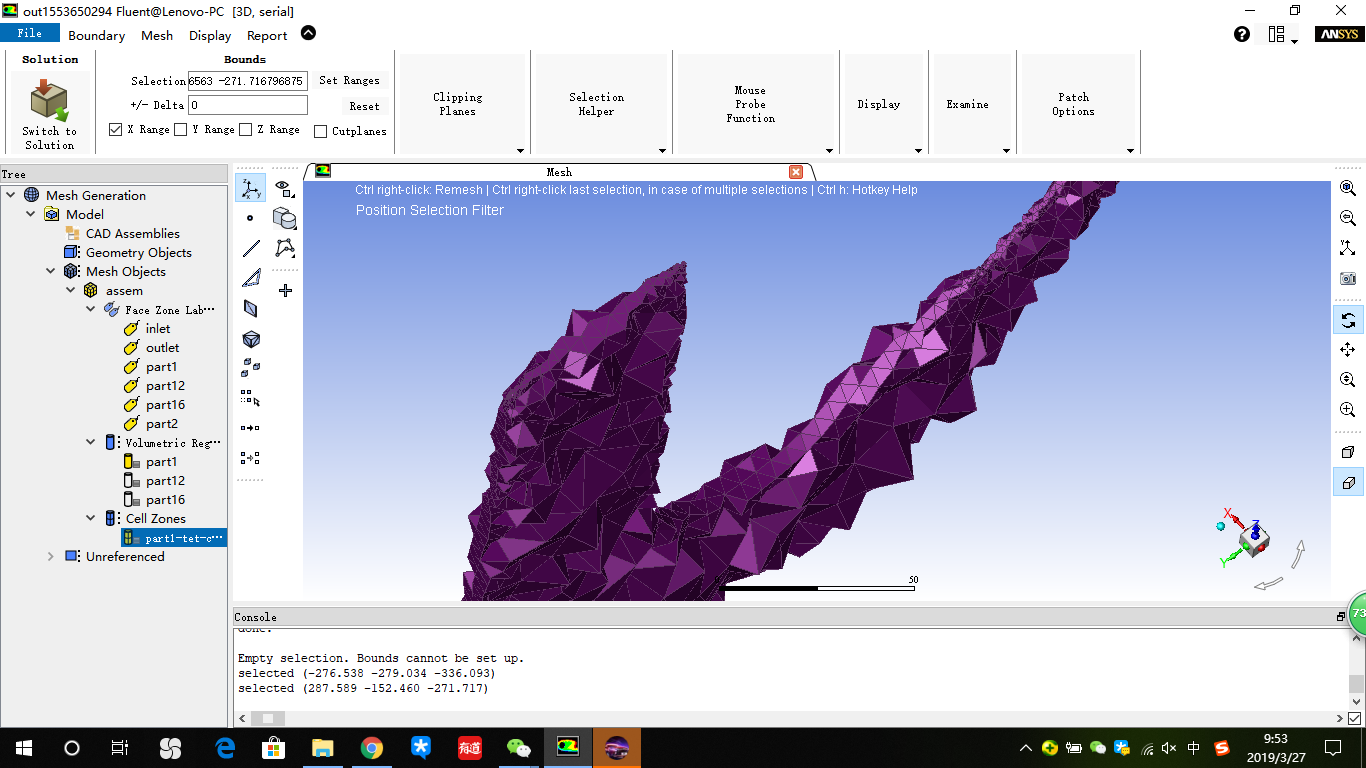Click the Reset button
The image size is (1366, 768).
click(x=365, y=105)
